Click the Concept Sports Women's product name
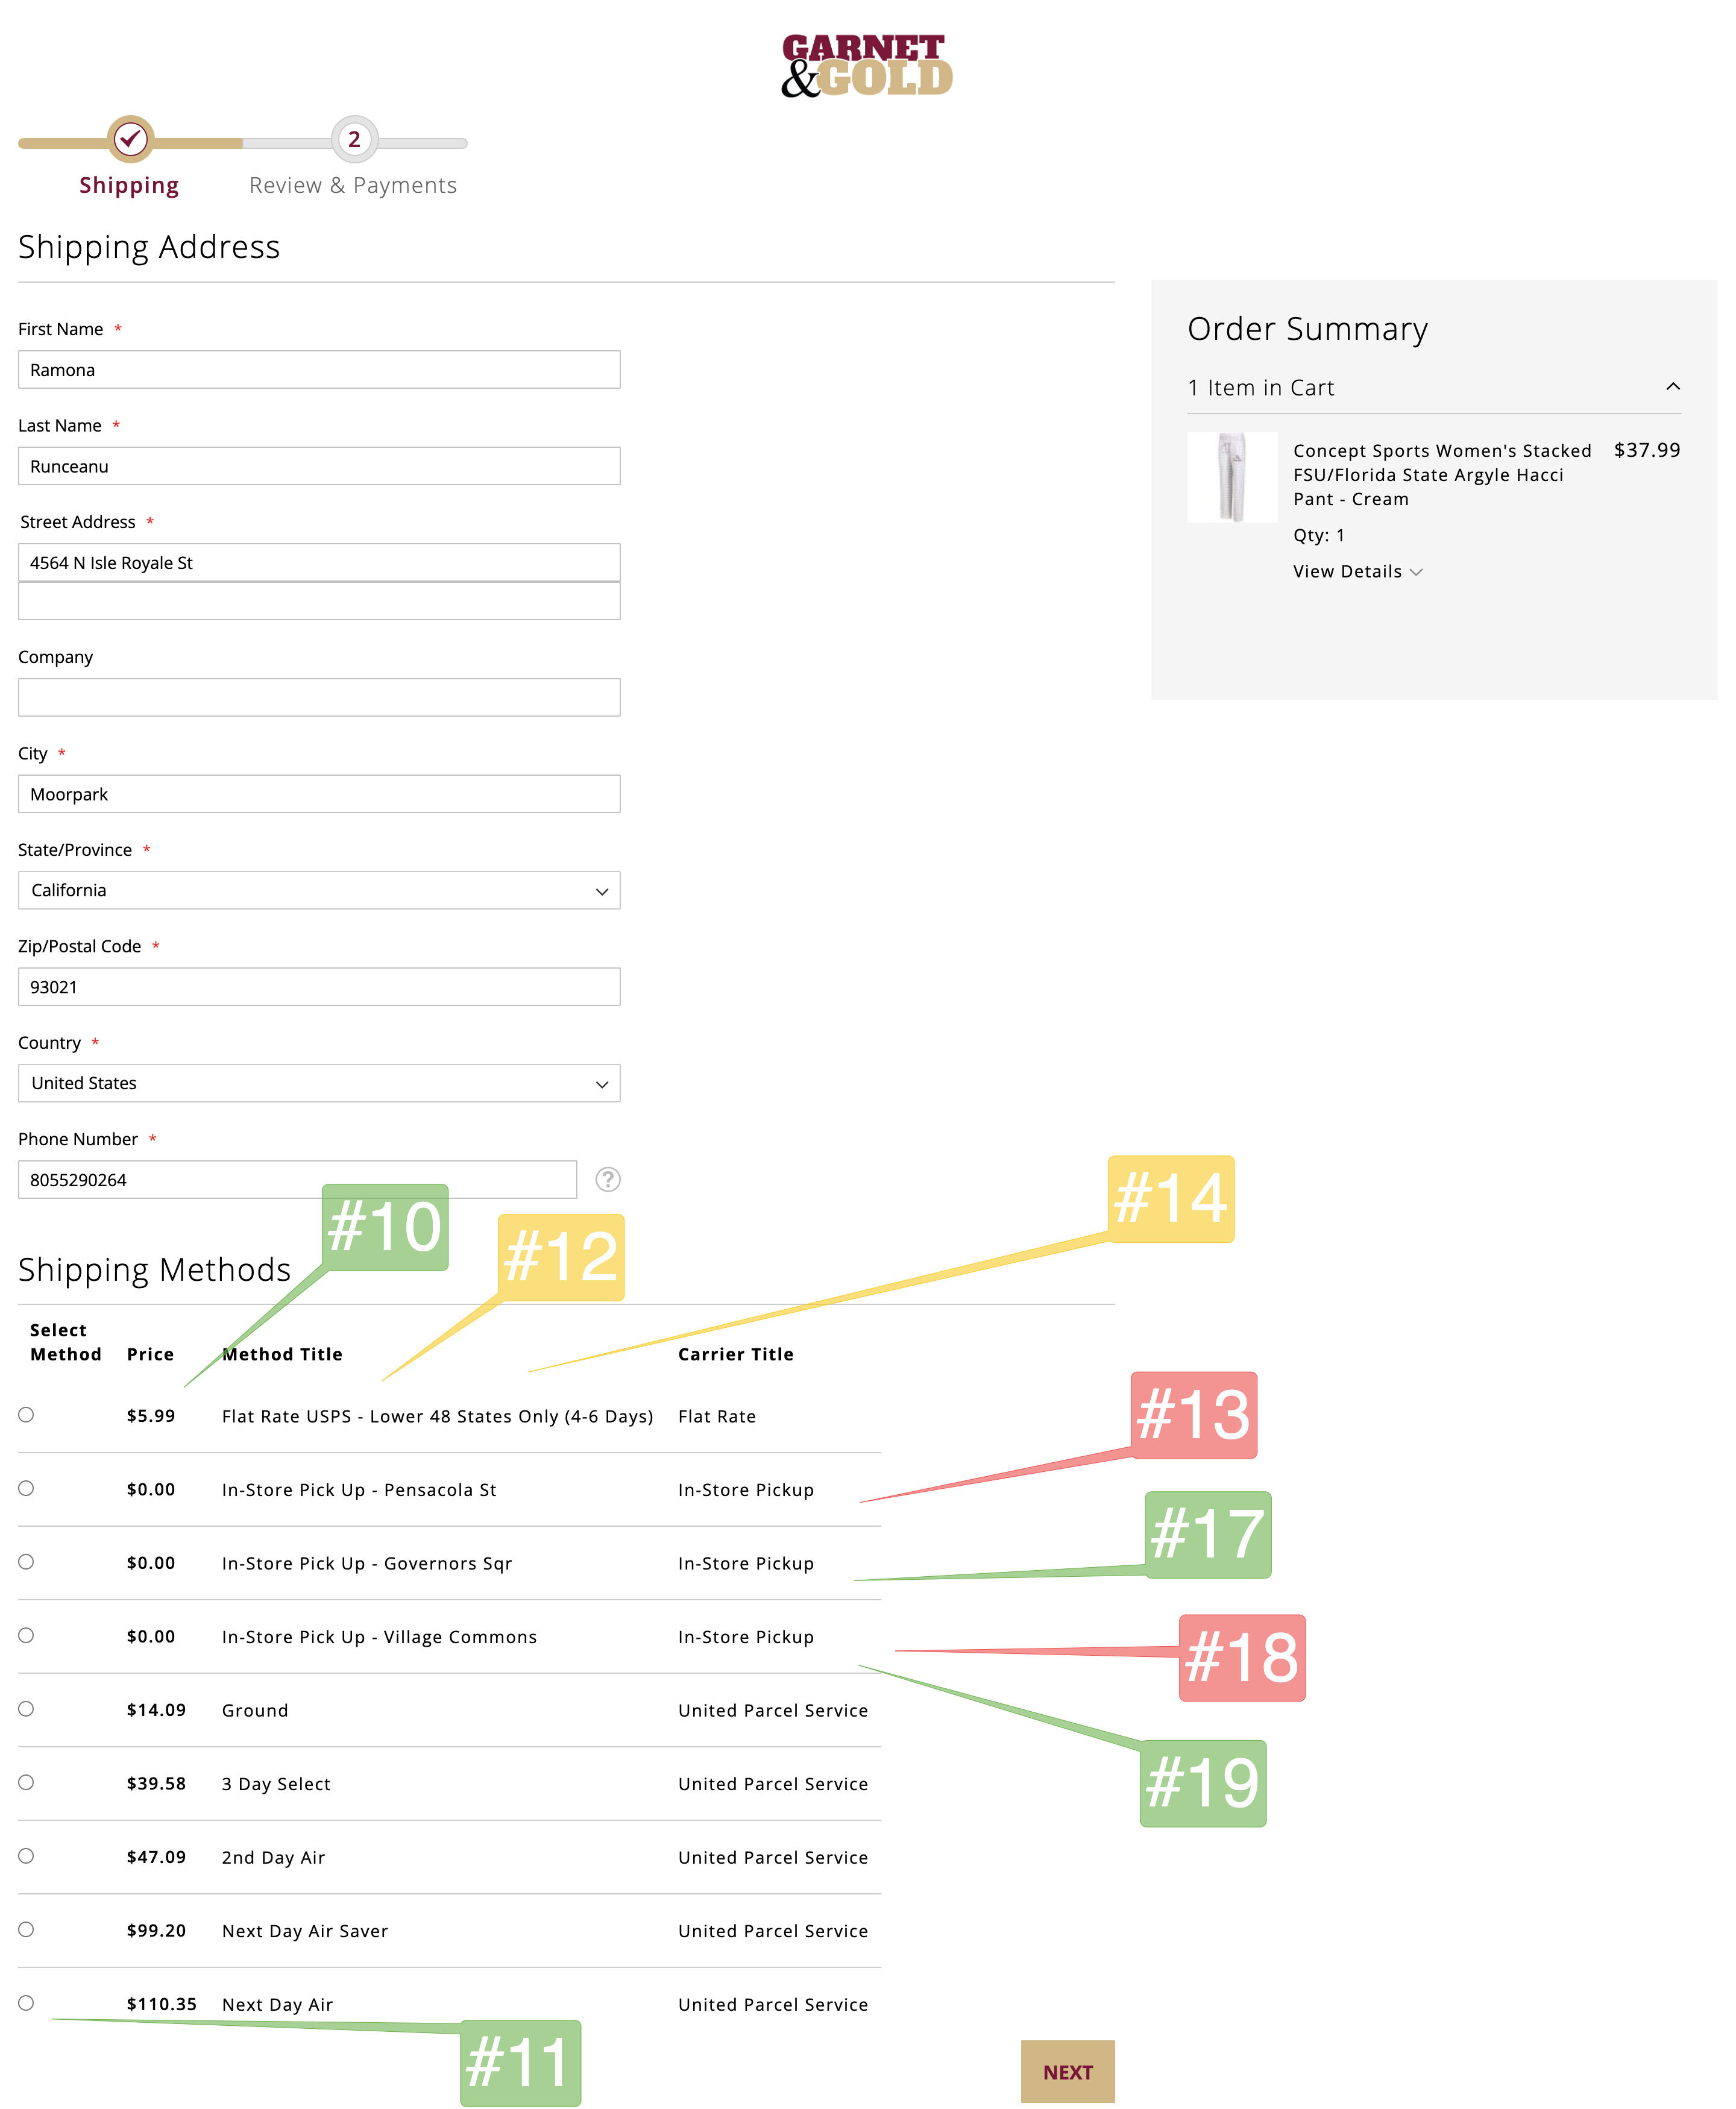 [1442, 475]
